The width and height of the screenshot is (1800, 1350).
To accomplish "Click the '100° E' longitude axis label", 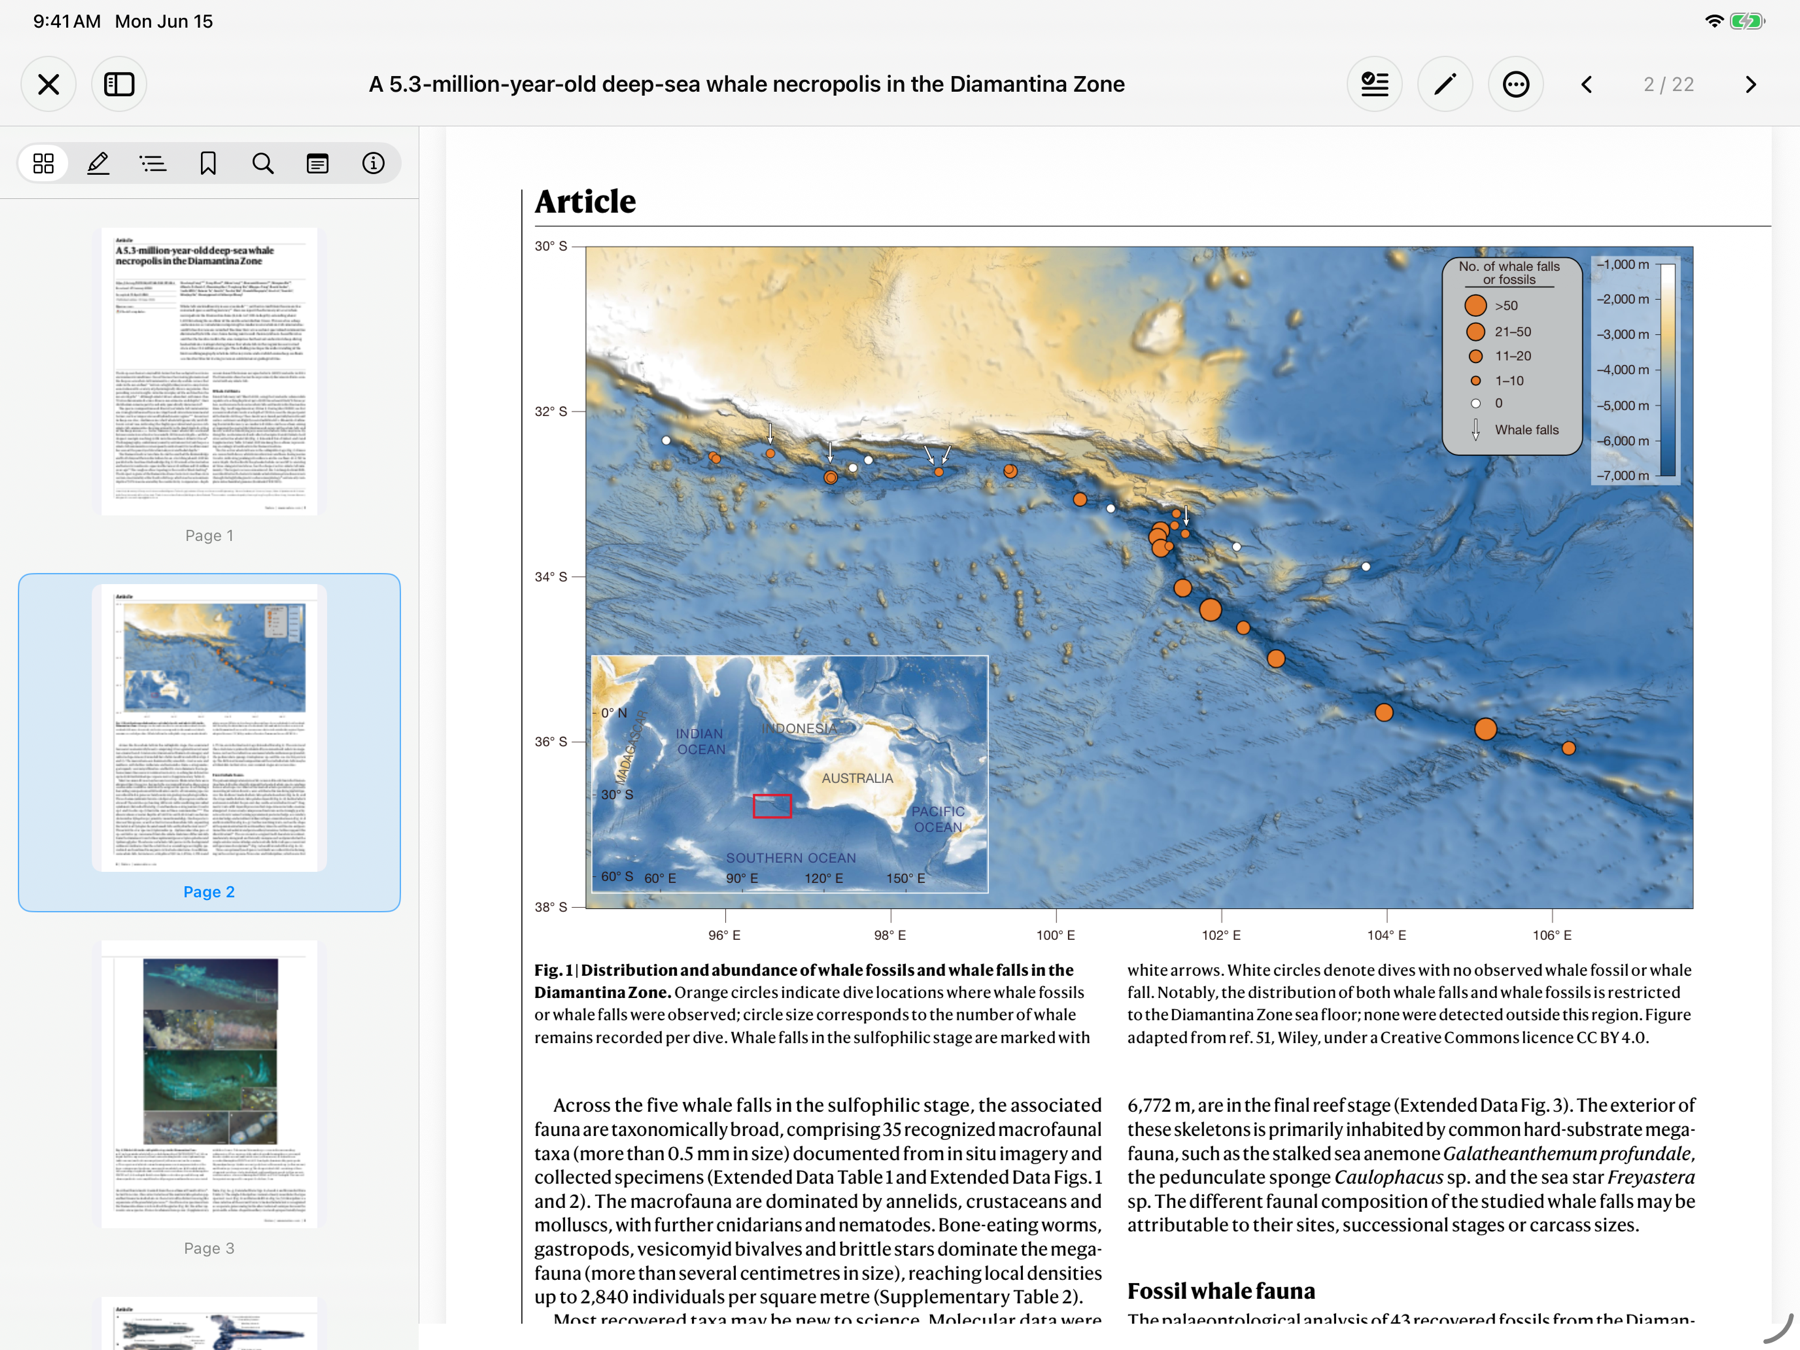I will point(1055,935).
